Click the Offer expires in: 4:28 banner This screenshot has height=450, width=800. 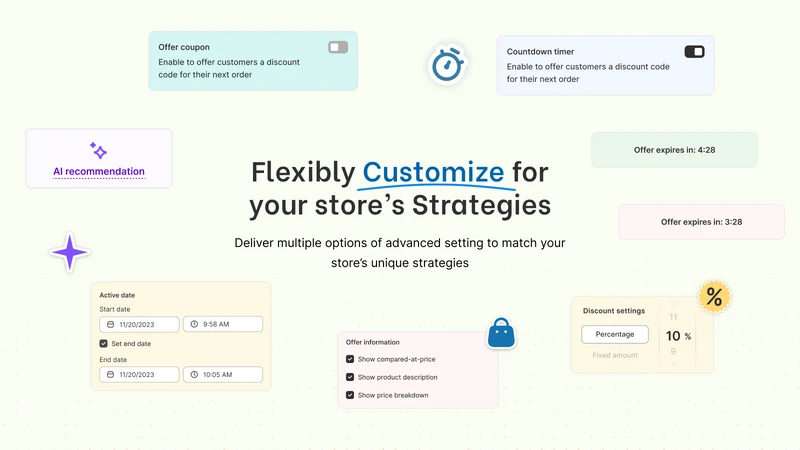674,150
